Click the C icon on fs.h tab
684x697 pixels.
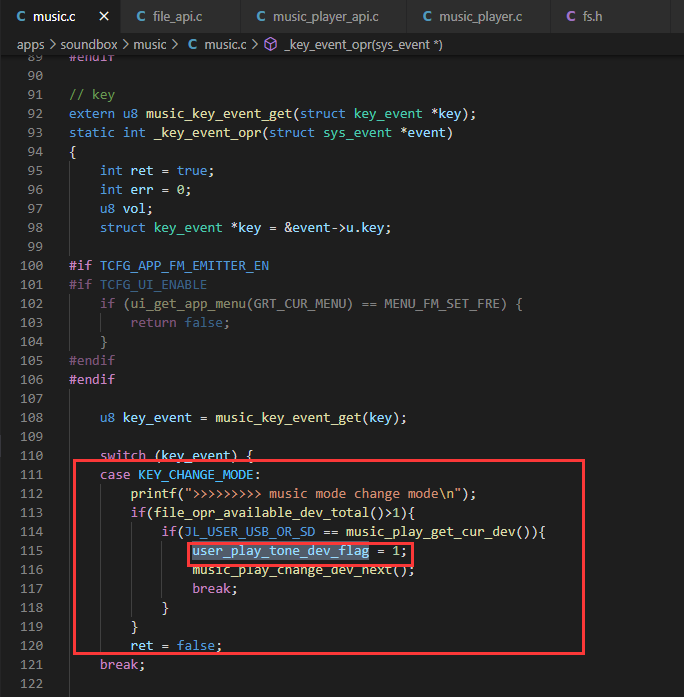571,16
